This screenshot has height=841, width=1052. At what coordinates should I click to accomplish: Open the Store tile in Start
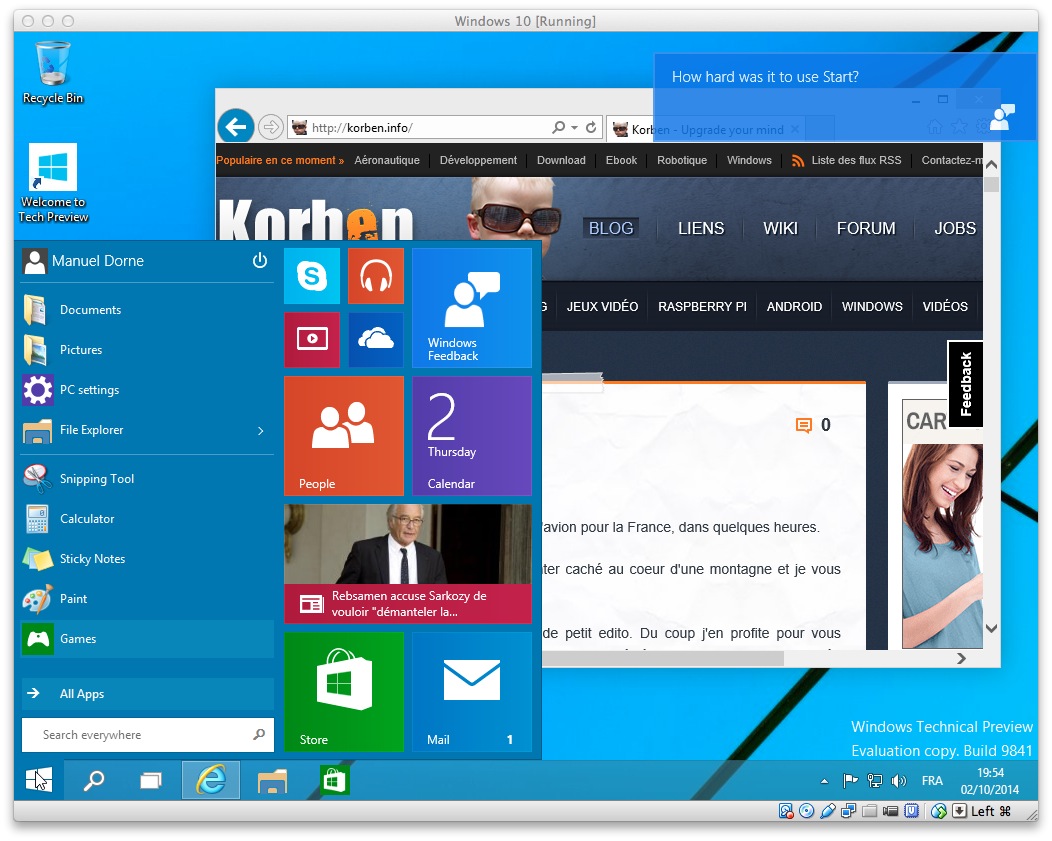click(344, 691)
